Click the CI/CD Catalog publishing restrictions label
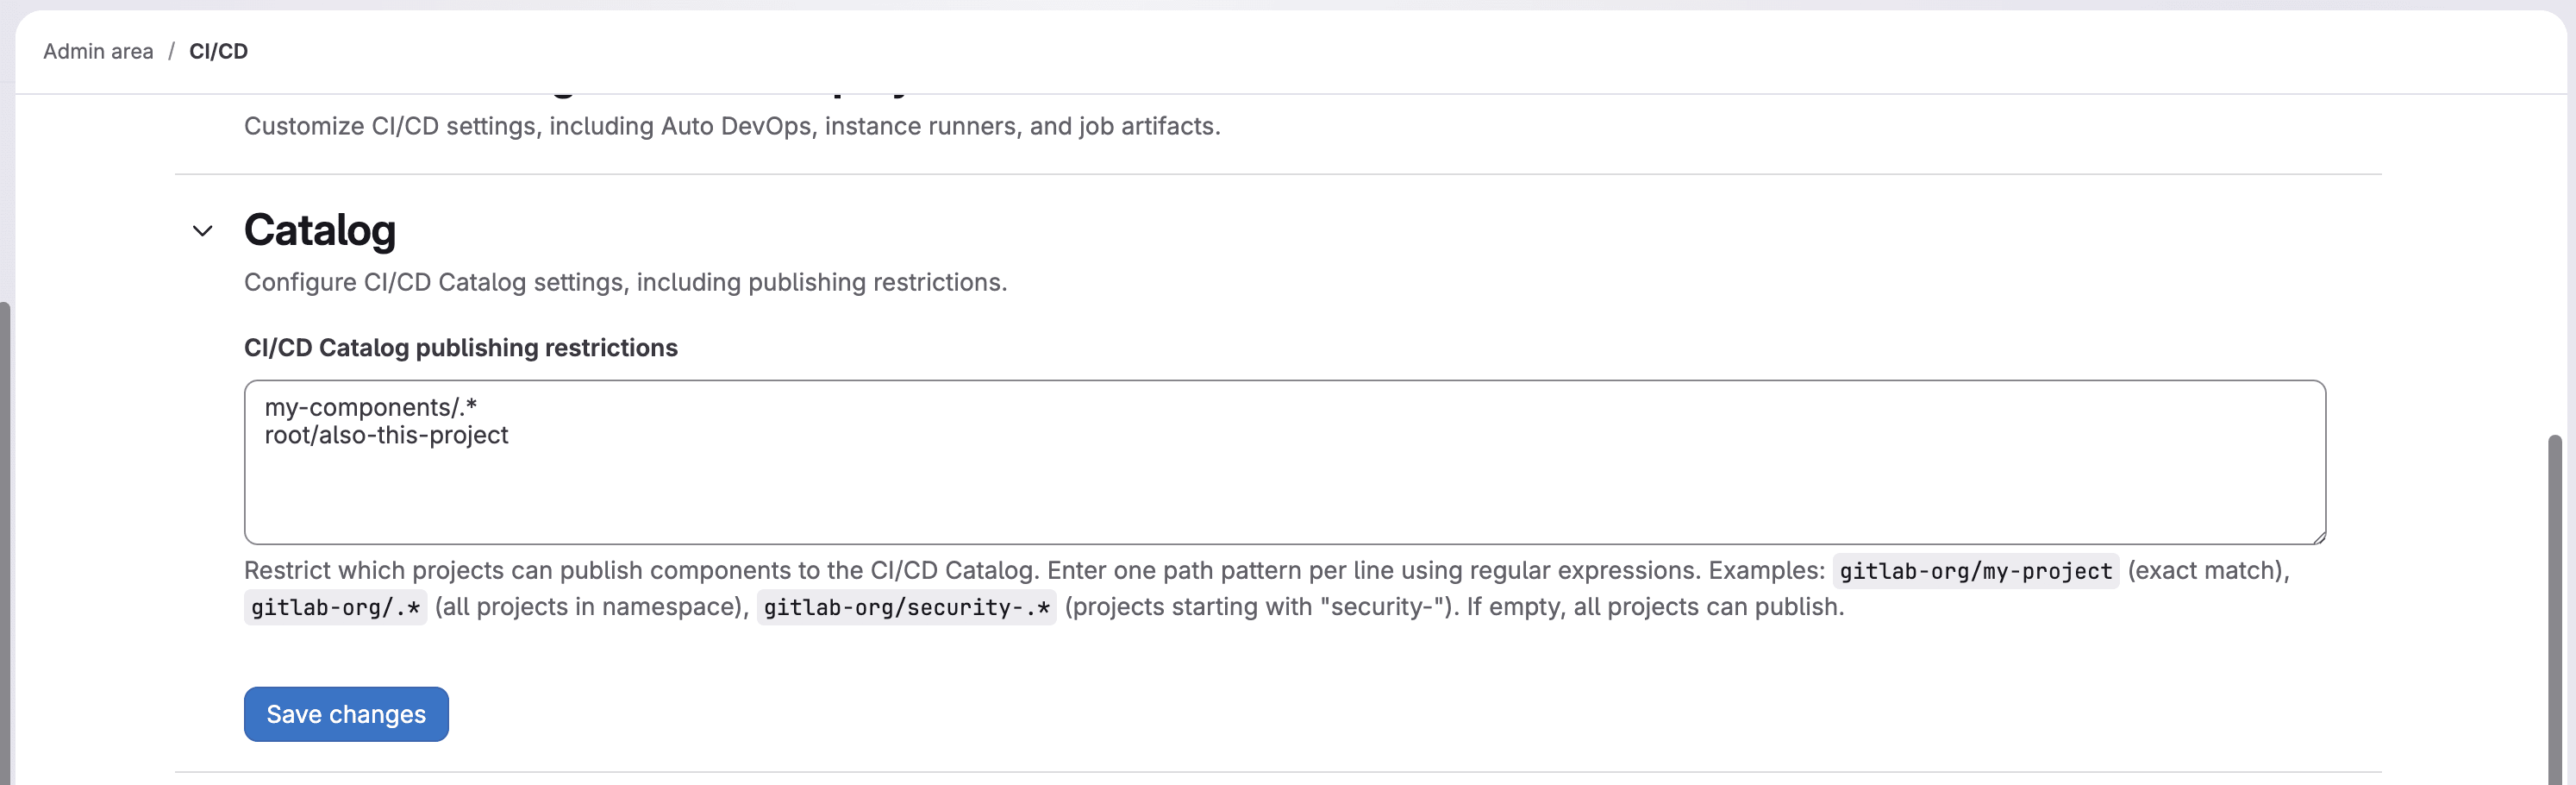Viewport: 2576px width, 785px height. [x=460, y=348]
